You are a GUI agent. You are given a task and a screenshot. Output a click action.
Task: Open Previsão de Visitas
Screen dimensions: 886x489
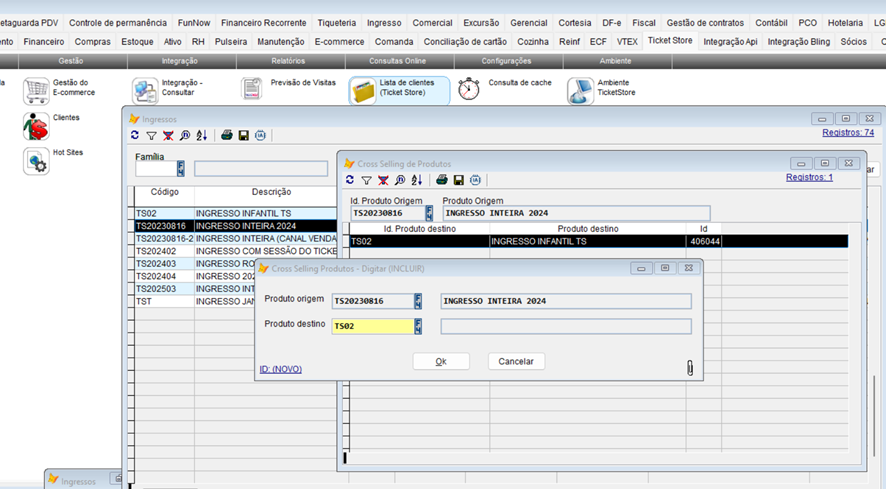[x=252, y=89]
